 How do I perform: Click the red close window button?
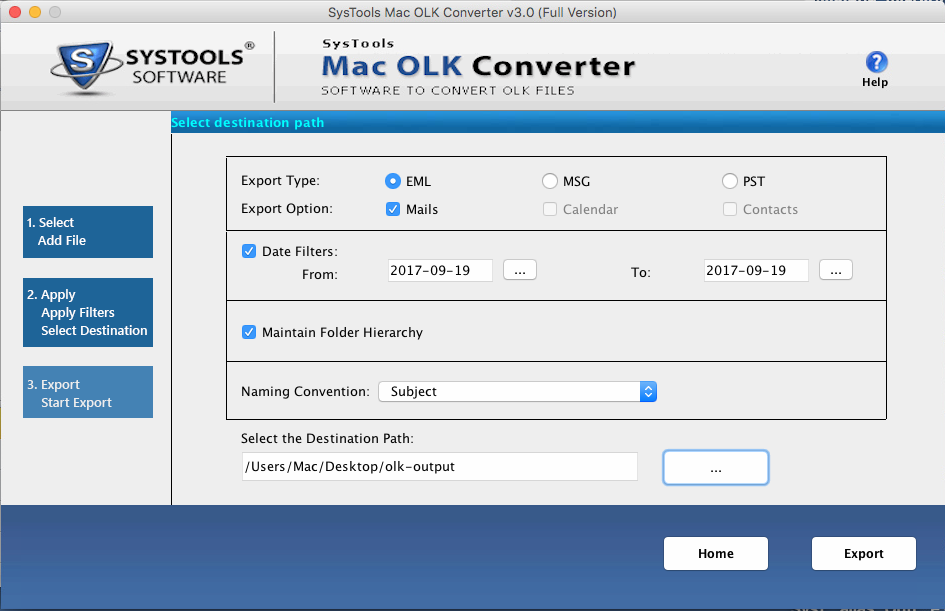point(15,12)
